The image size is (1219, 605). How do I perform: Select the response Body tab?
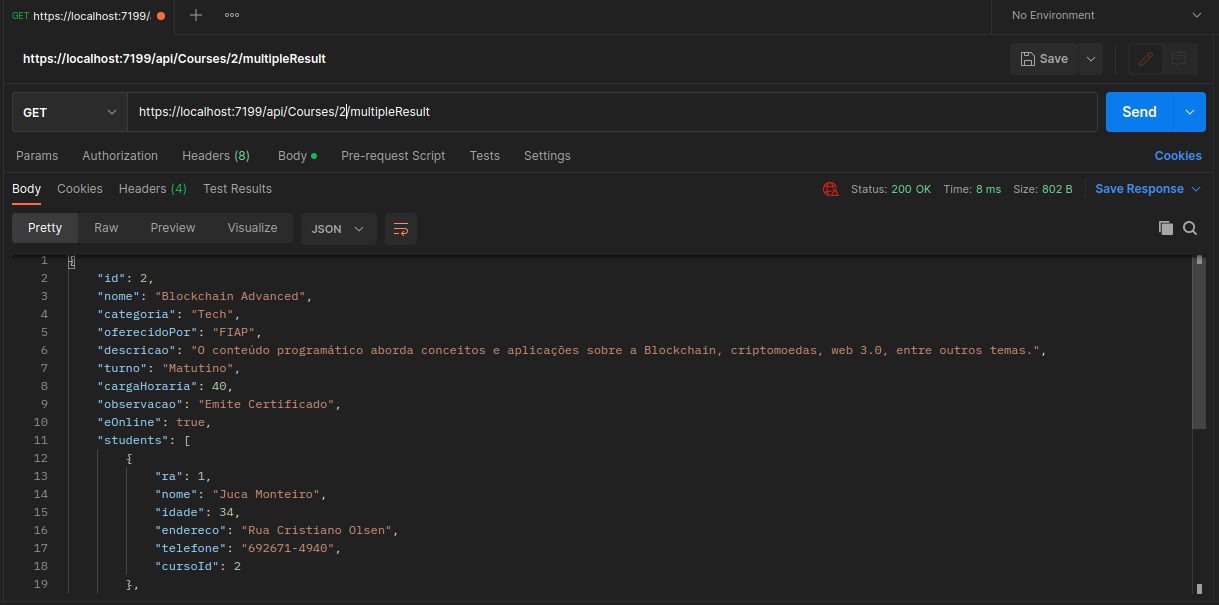click(26, 189)
